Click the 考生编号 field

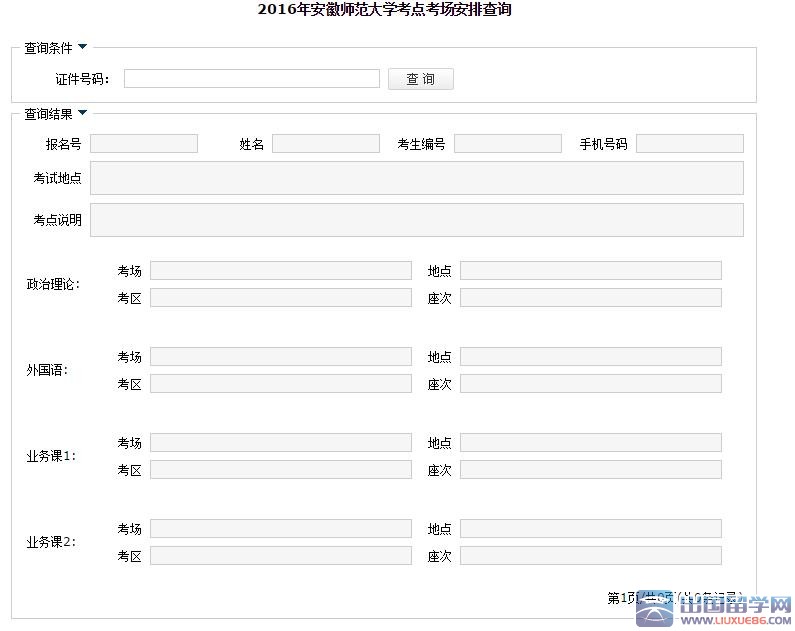click(x=507, y=144)
